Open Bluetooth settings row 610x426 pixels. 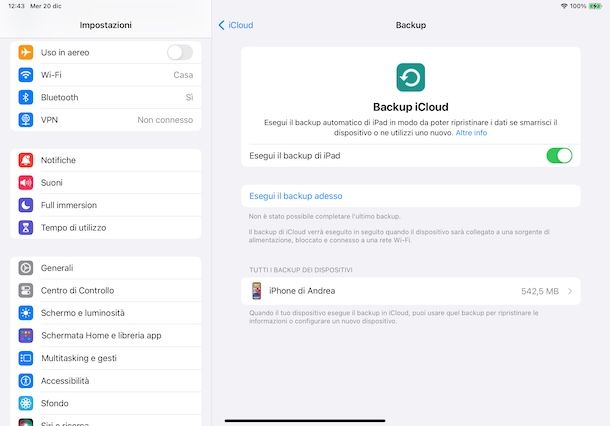tap(106, 97)
